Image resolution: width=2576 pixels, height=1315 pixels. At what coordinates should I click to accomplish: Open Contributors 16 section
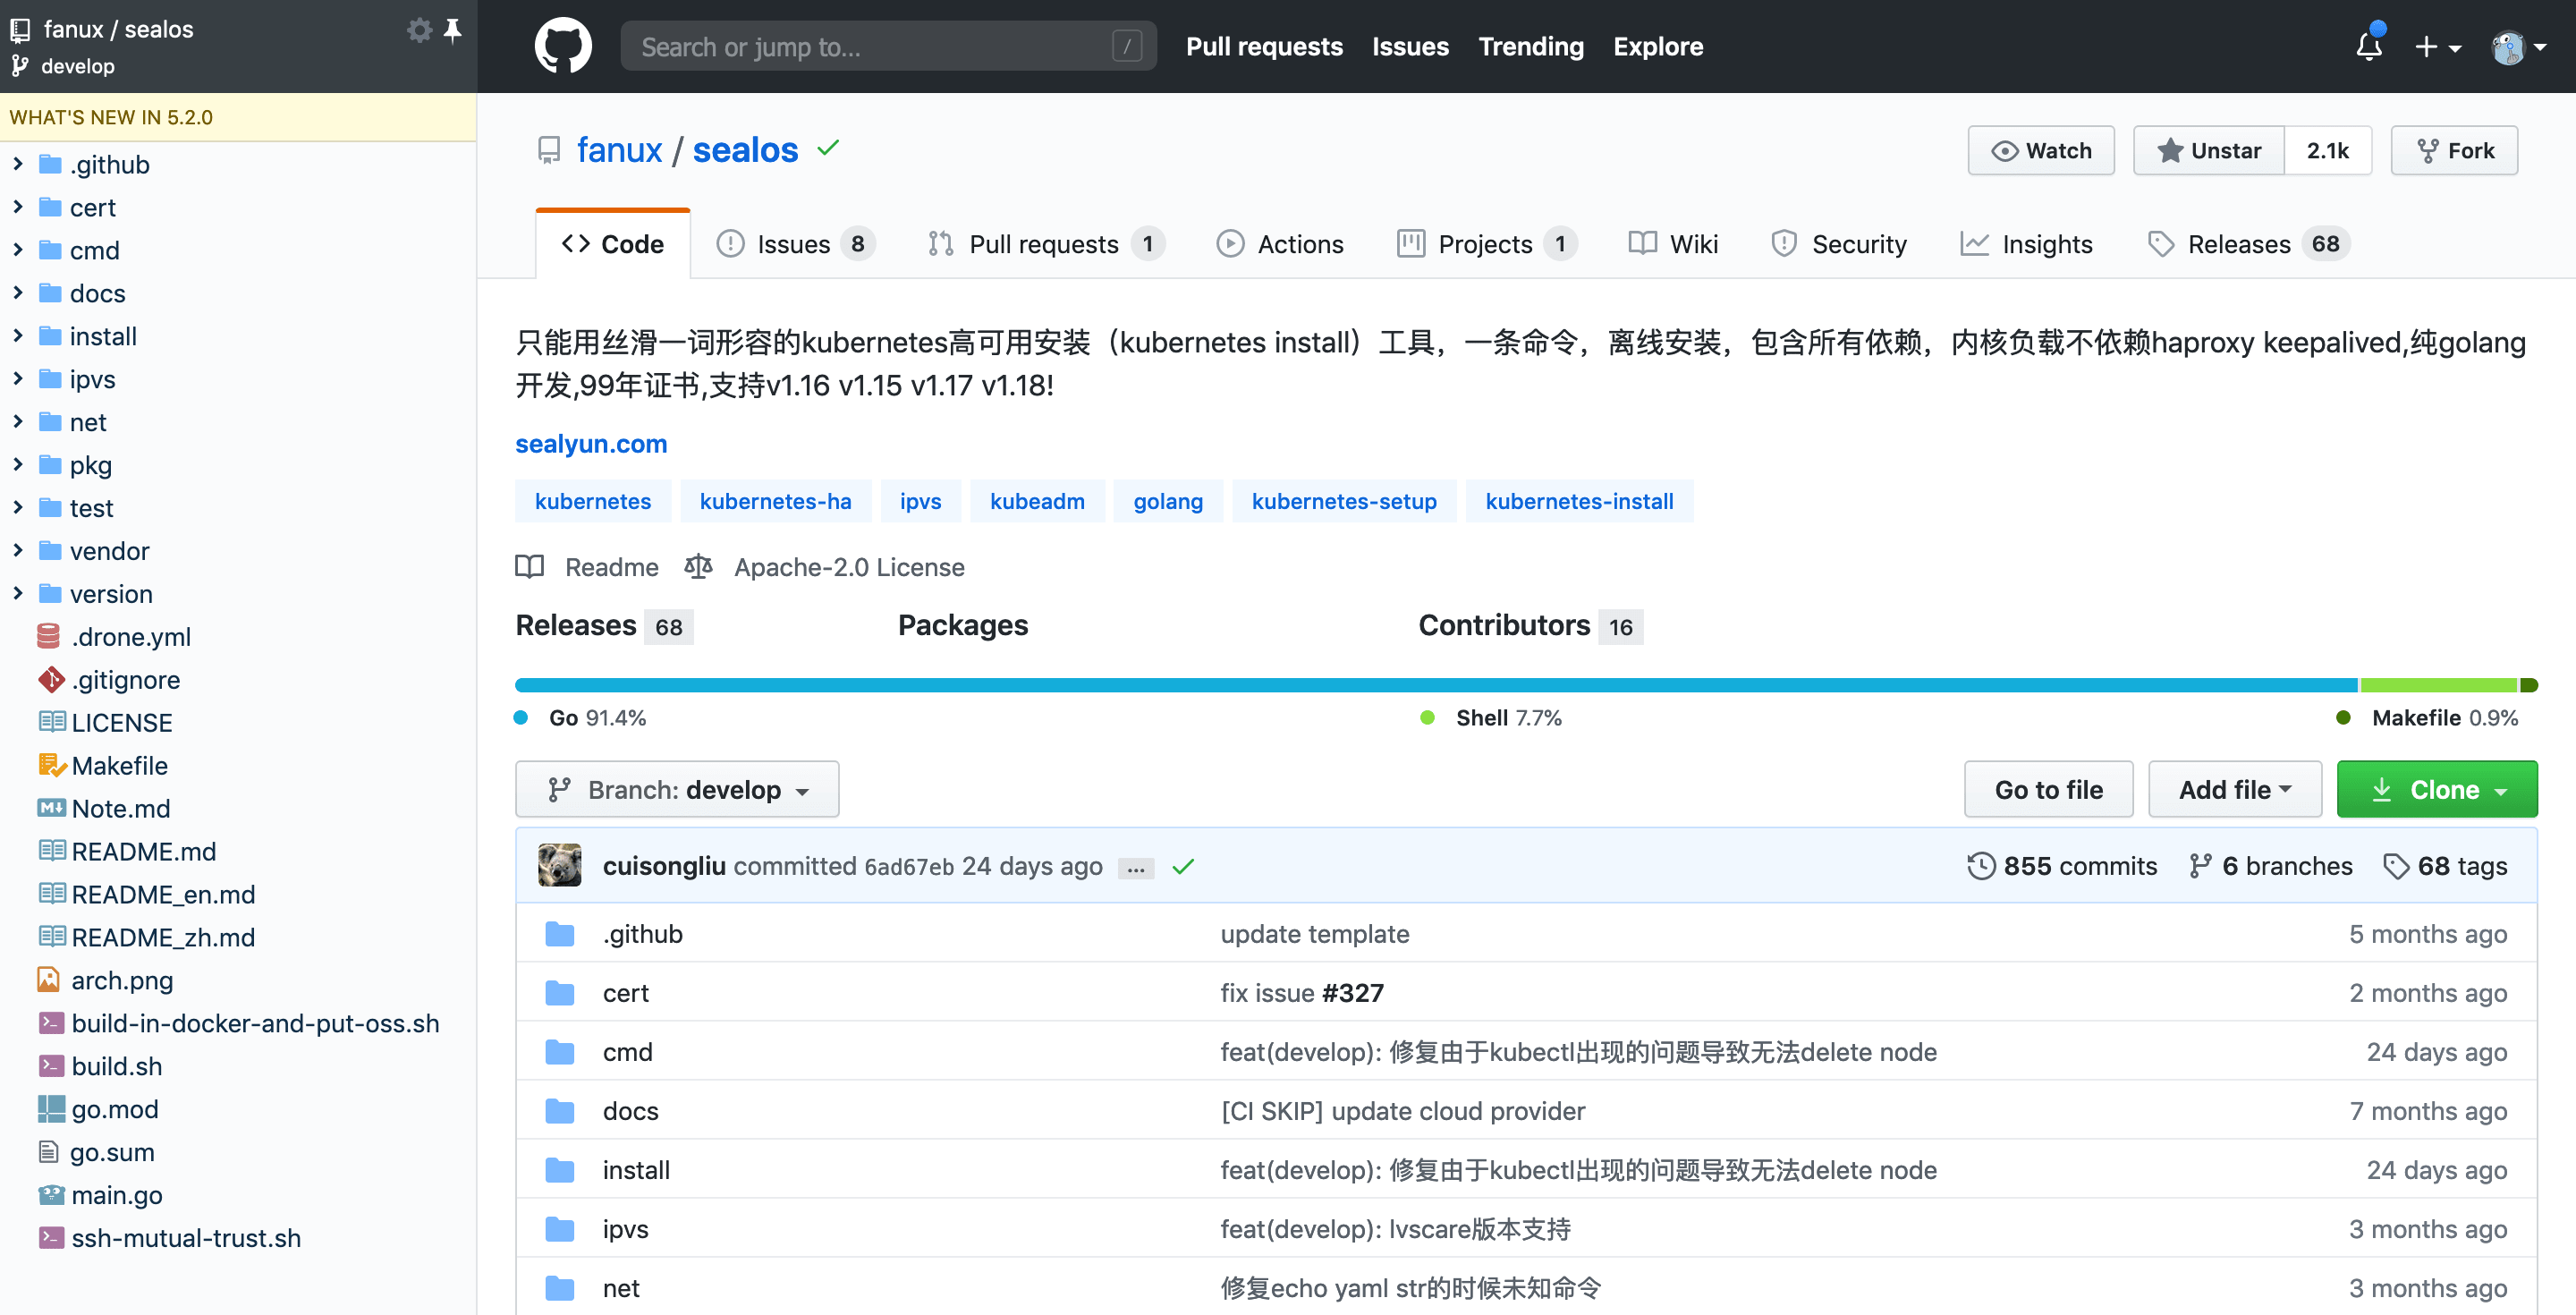1530,626
